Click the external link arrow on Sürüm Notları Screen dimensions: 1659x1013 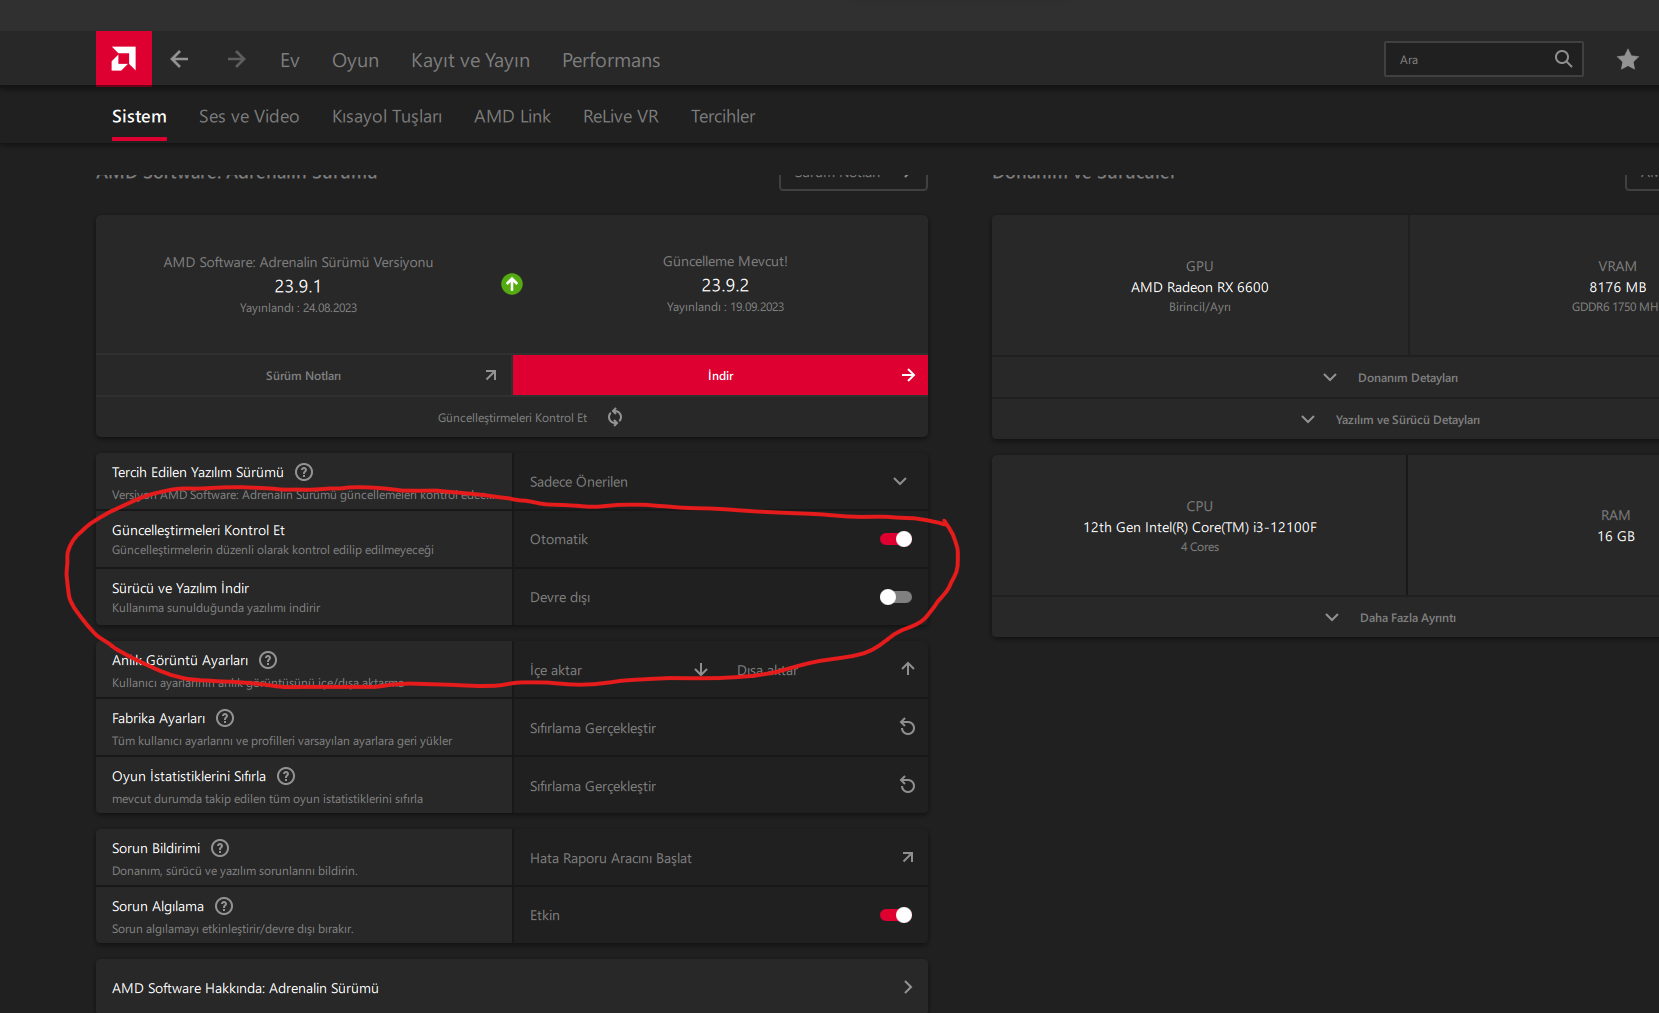[x=491, y=375]
